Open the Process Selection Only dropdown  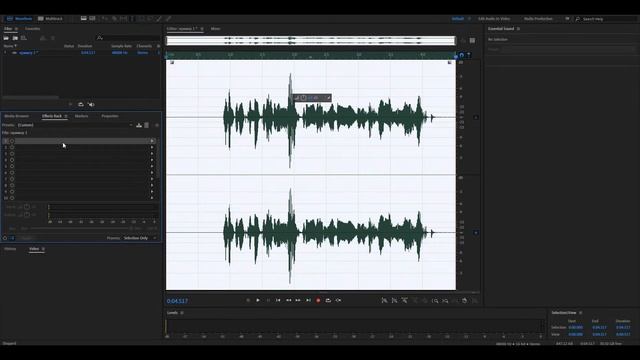pos(140,238)
